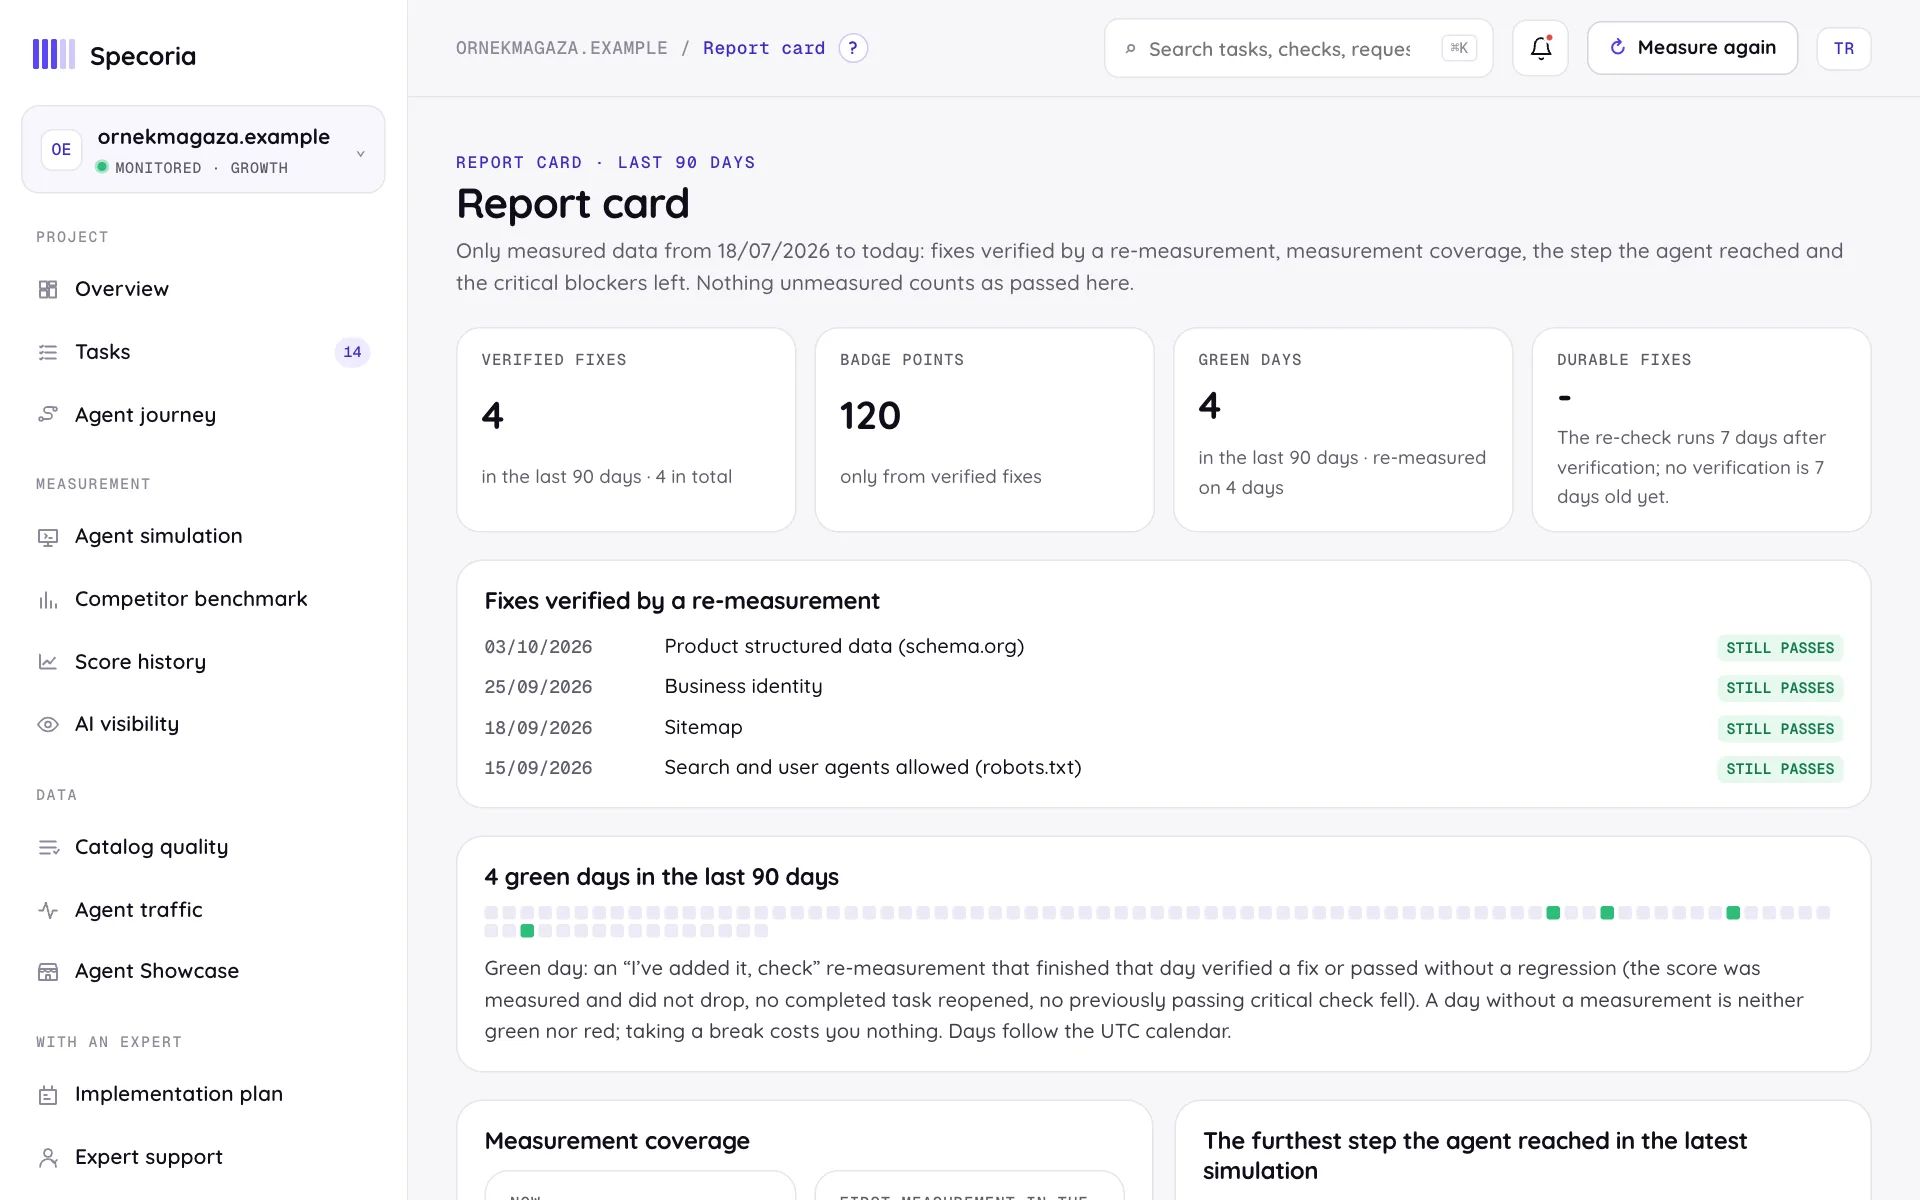Screen dimensions: 1920x1200
Task: Click the Agent simulation monitor icon
Action: tap(48, 537)
